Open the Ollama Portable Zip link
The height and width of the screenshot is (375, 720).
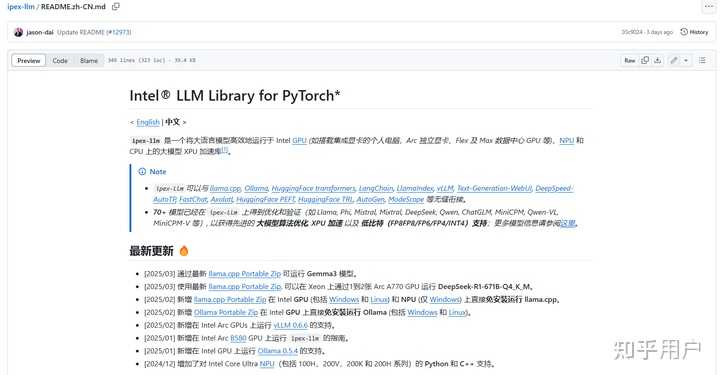(x=226, y=312)
